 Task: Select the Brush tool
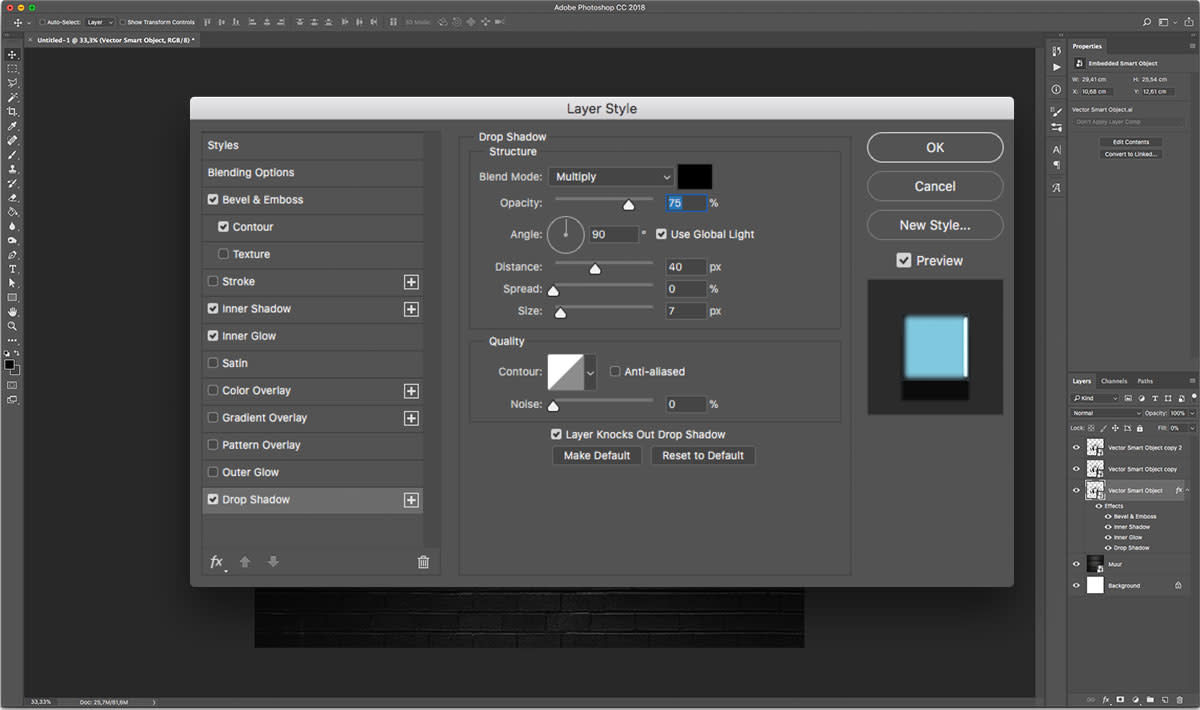click(13, 155)
